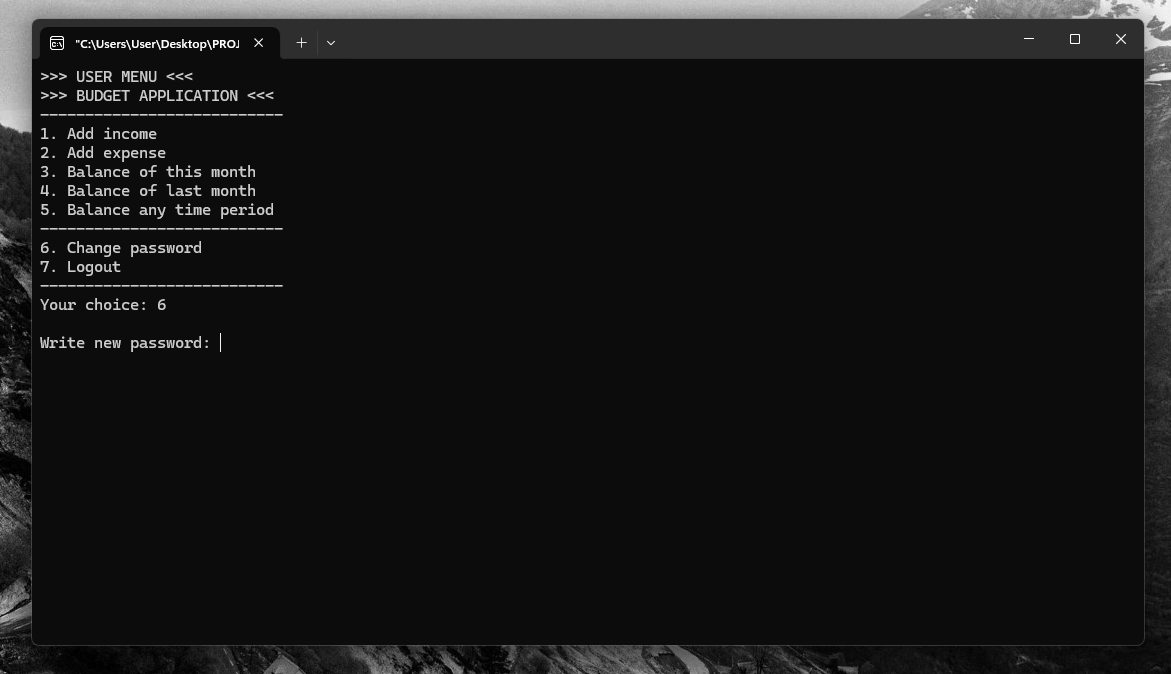Place the cursor after the 'Write new password:' prompt
Image resolution: width=1171 pixels, height=674 pixels.
(x=221, y=343)
